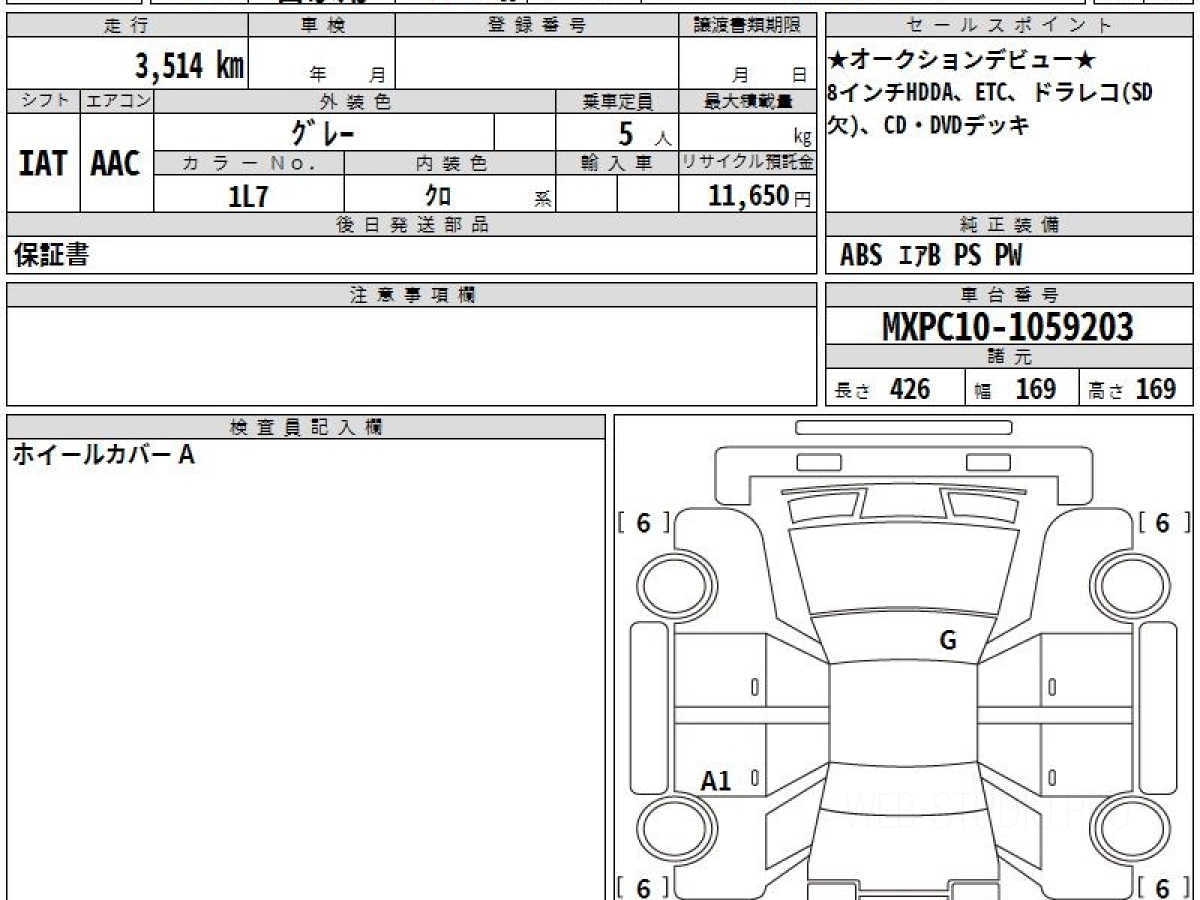Select color number 1L7
The width and height of the screenshot is (1200, 900).
pyautogui.click(x=249, y=196)
